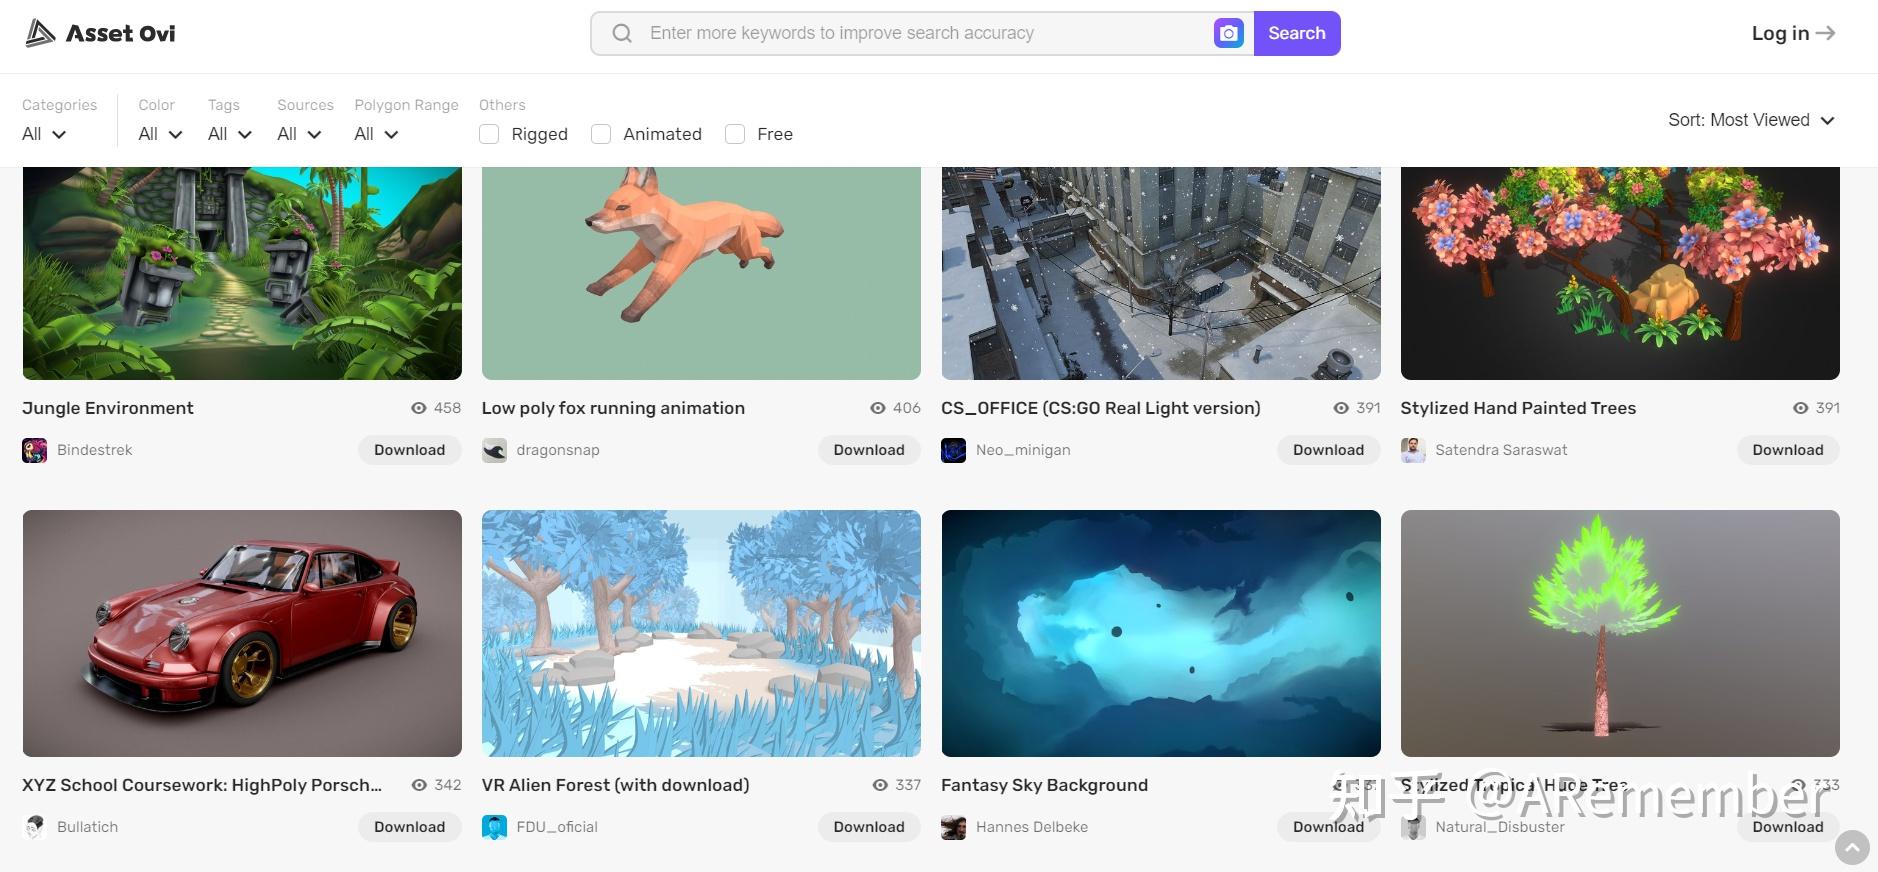Click views eye icon on XYZ School Coursework
This screenshot has height=872, width=1878.
point(419,785)
